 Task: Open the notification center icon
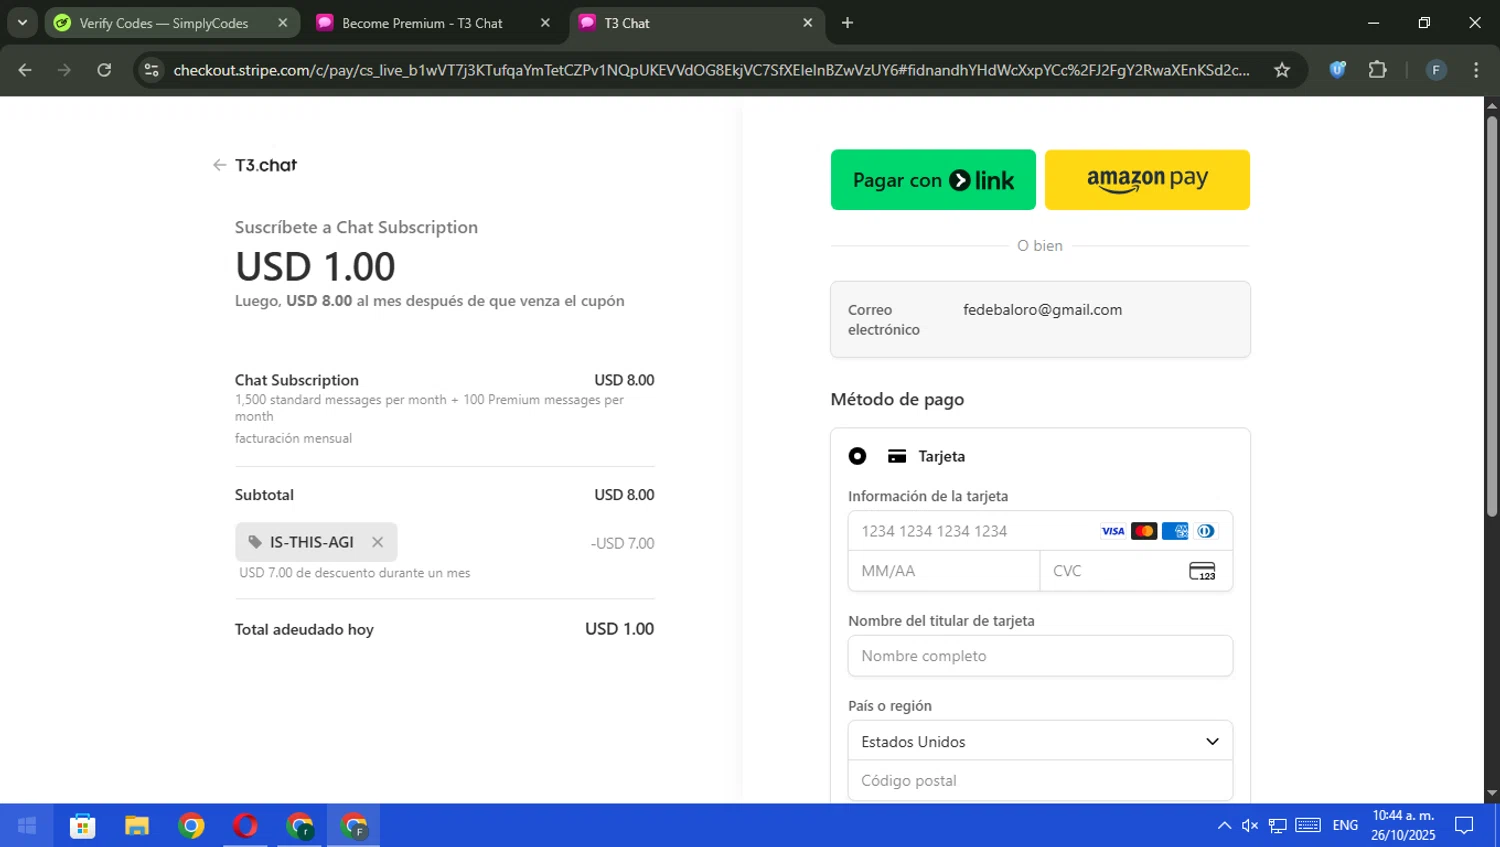pyautogui.click(x=1464, y=826)
